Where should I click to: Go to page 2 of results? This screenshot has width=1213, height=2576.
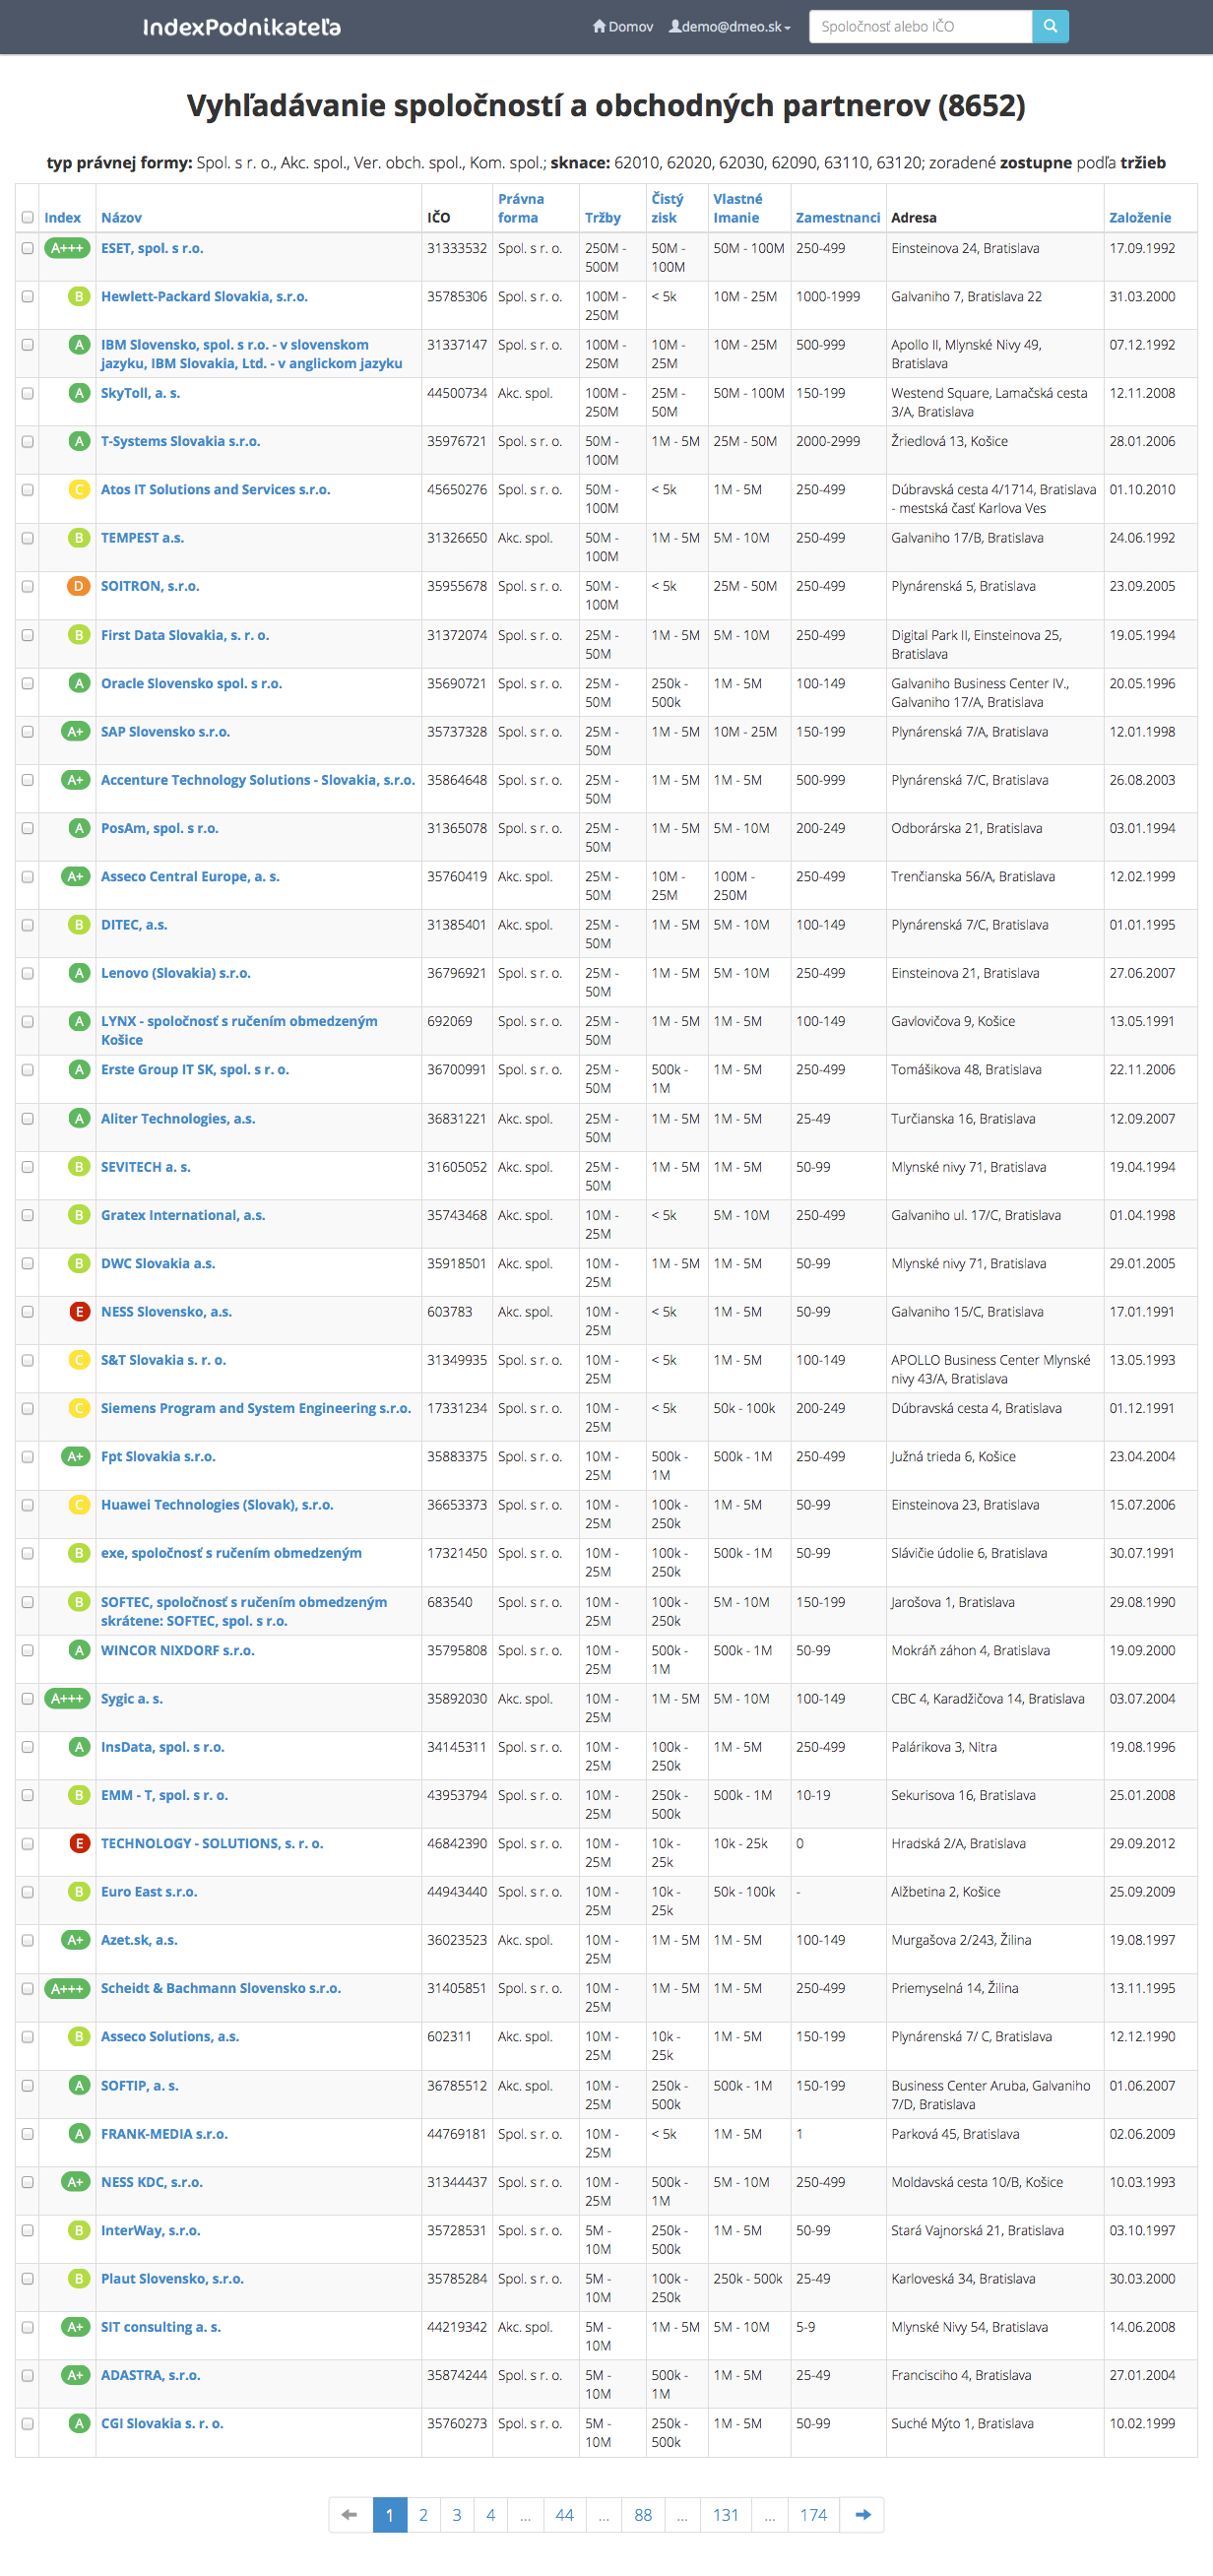tap(423, 2514)
